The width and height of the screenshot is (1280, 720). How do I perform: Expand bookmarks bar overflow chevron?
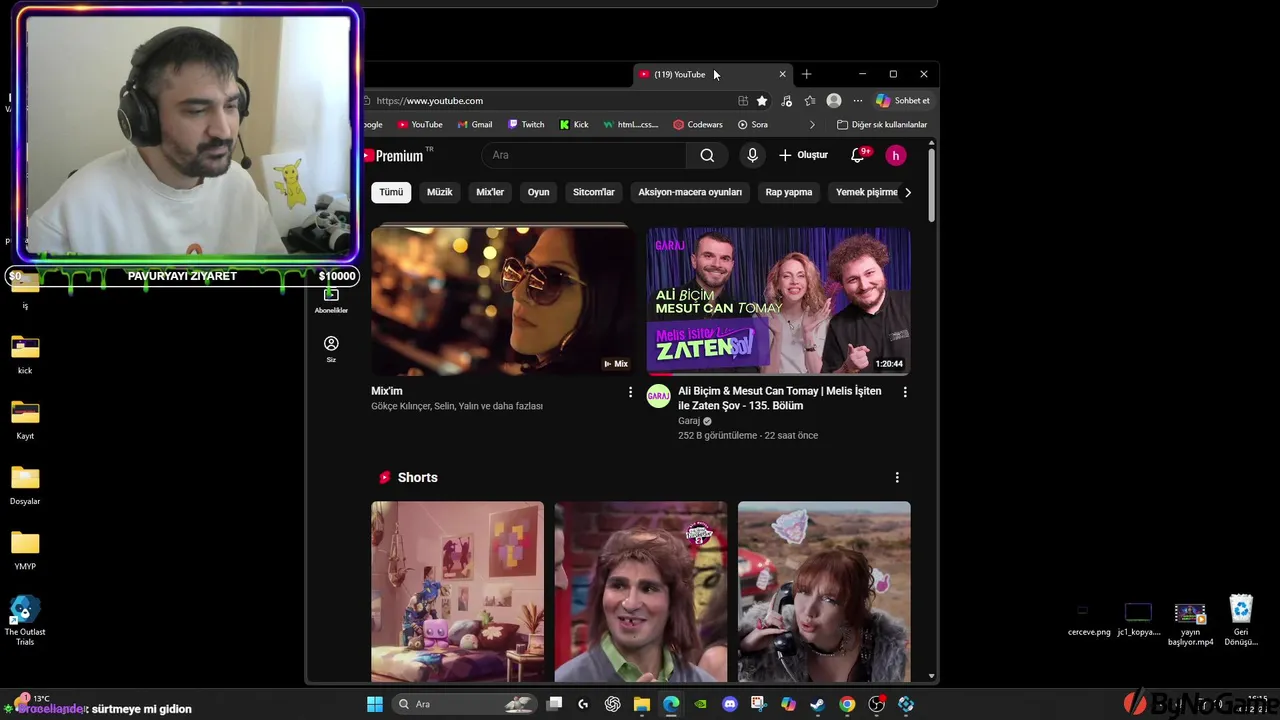[x=812, y=125]
